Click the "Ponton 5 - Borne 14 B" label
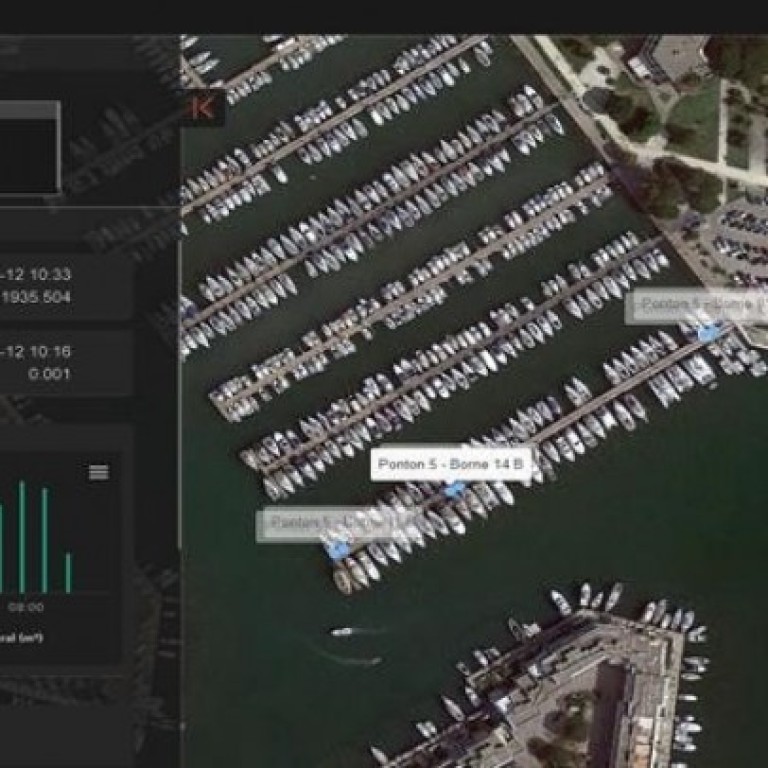The image size is (768, 768). pos(451,464)
